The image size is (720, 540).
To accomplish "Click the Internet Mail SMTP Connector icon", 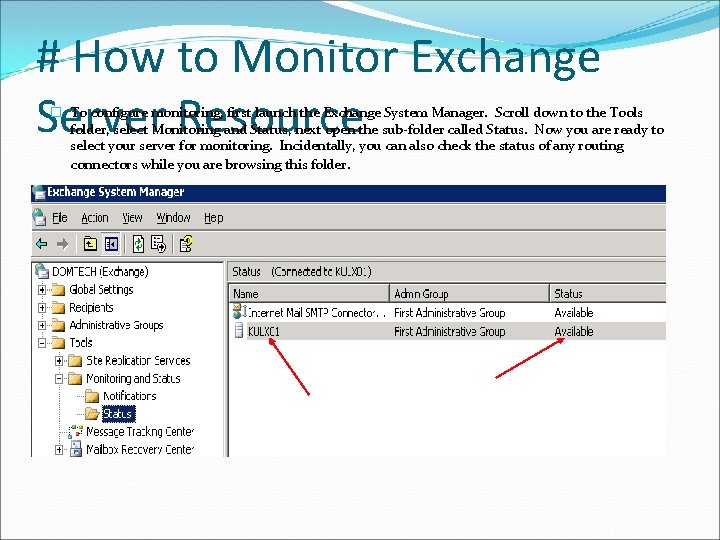I will [239, 312].
